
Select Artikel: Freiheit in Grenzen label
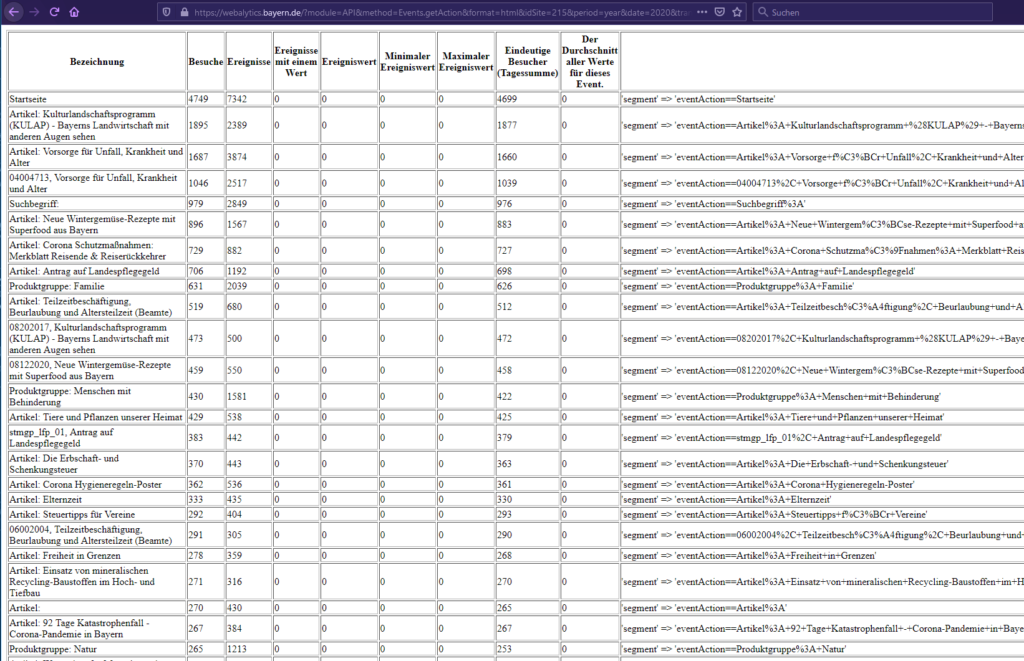[65, 555]
